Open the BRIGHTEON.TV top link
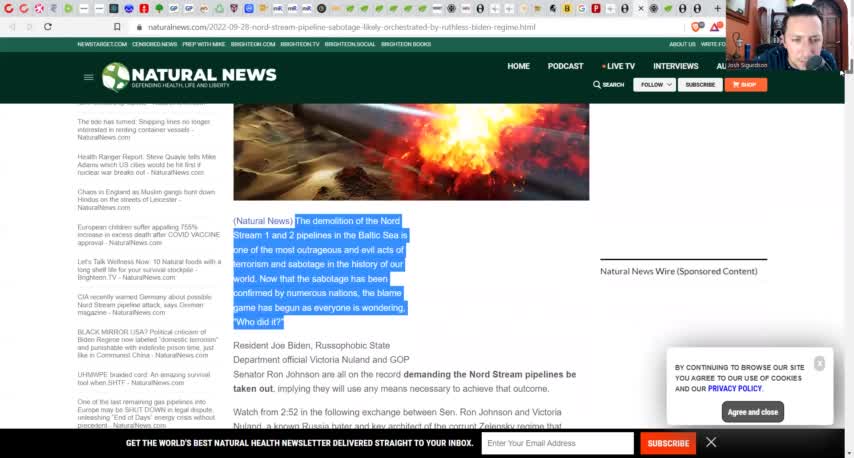 300,44
